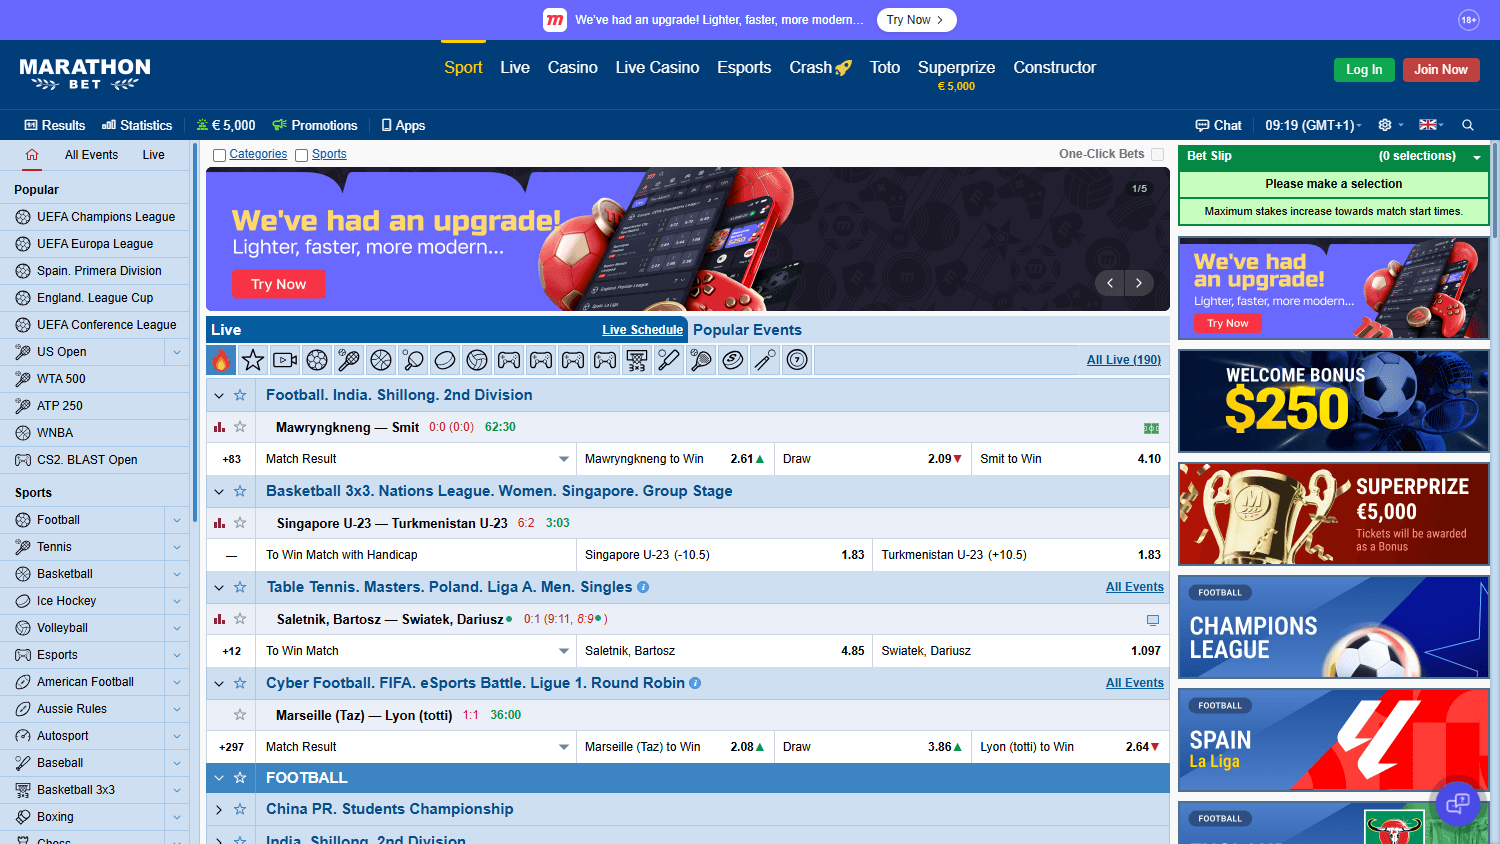This screenshot has width=1500, height=844.
Task: Expand US Open submenu arrow in sidebar
Action: coord(177,352)
